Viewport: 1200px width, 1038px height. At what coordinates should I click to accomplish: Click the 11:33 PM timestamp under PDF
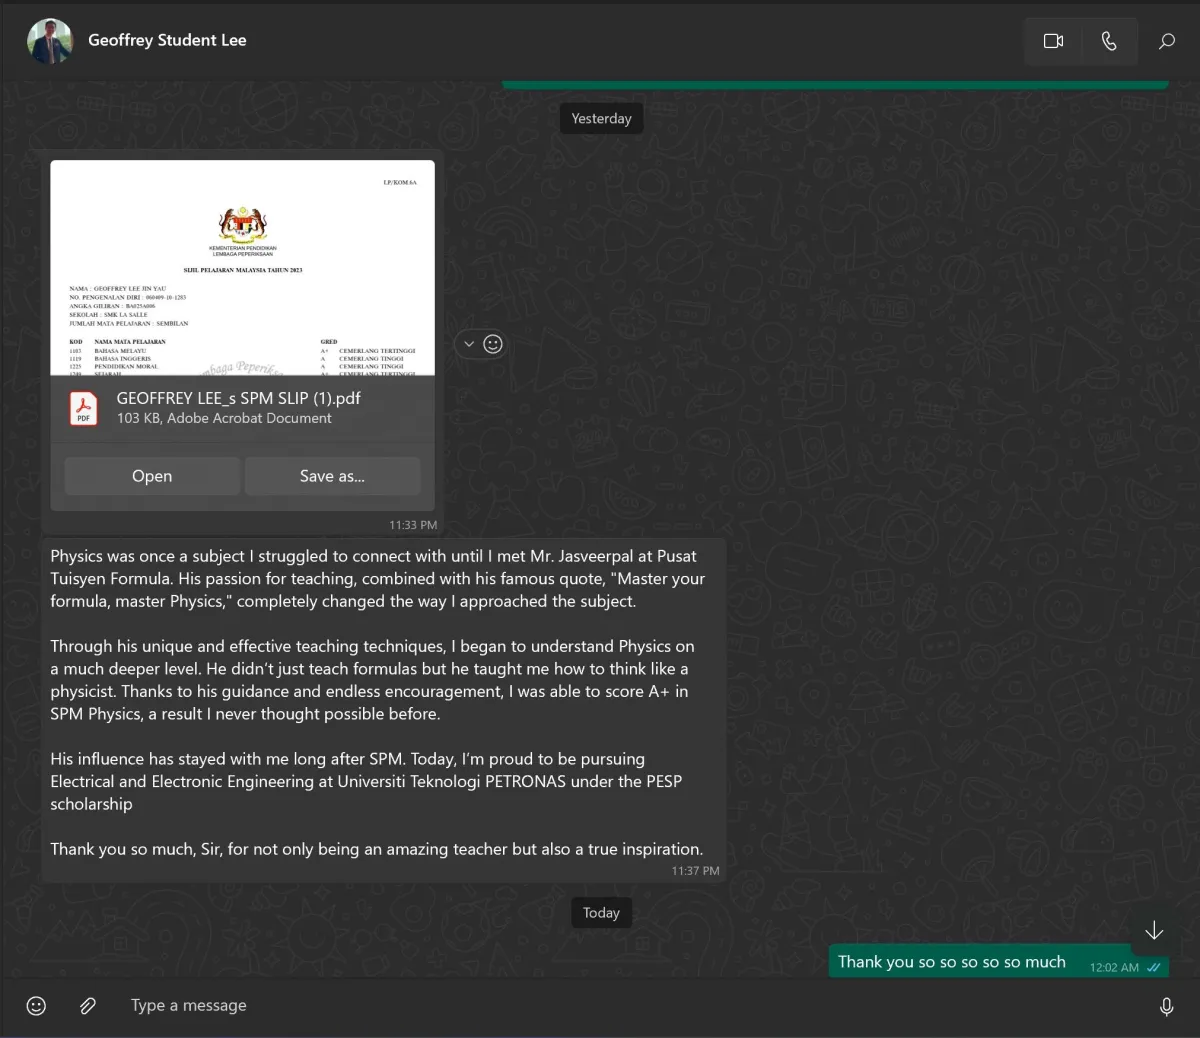point(413,525)
